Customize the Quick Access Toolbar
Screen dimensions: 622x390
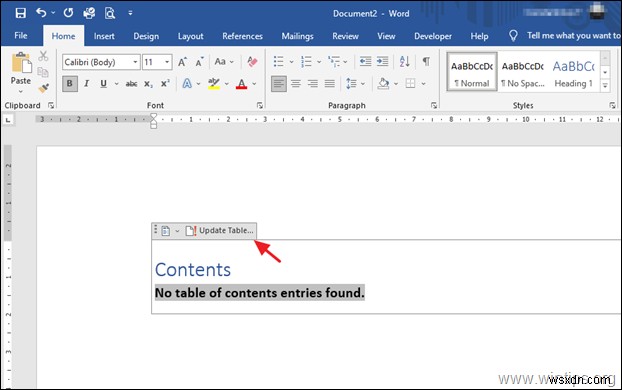click(130, 13)
